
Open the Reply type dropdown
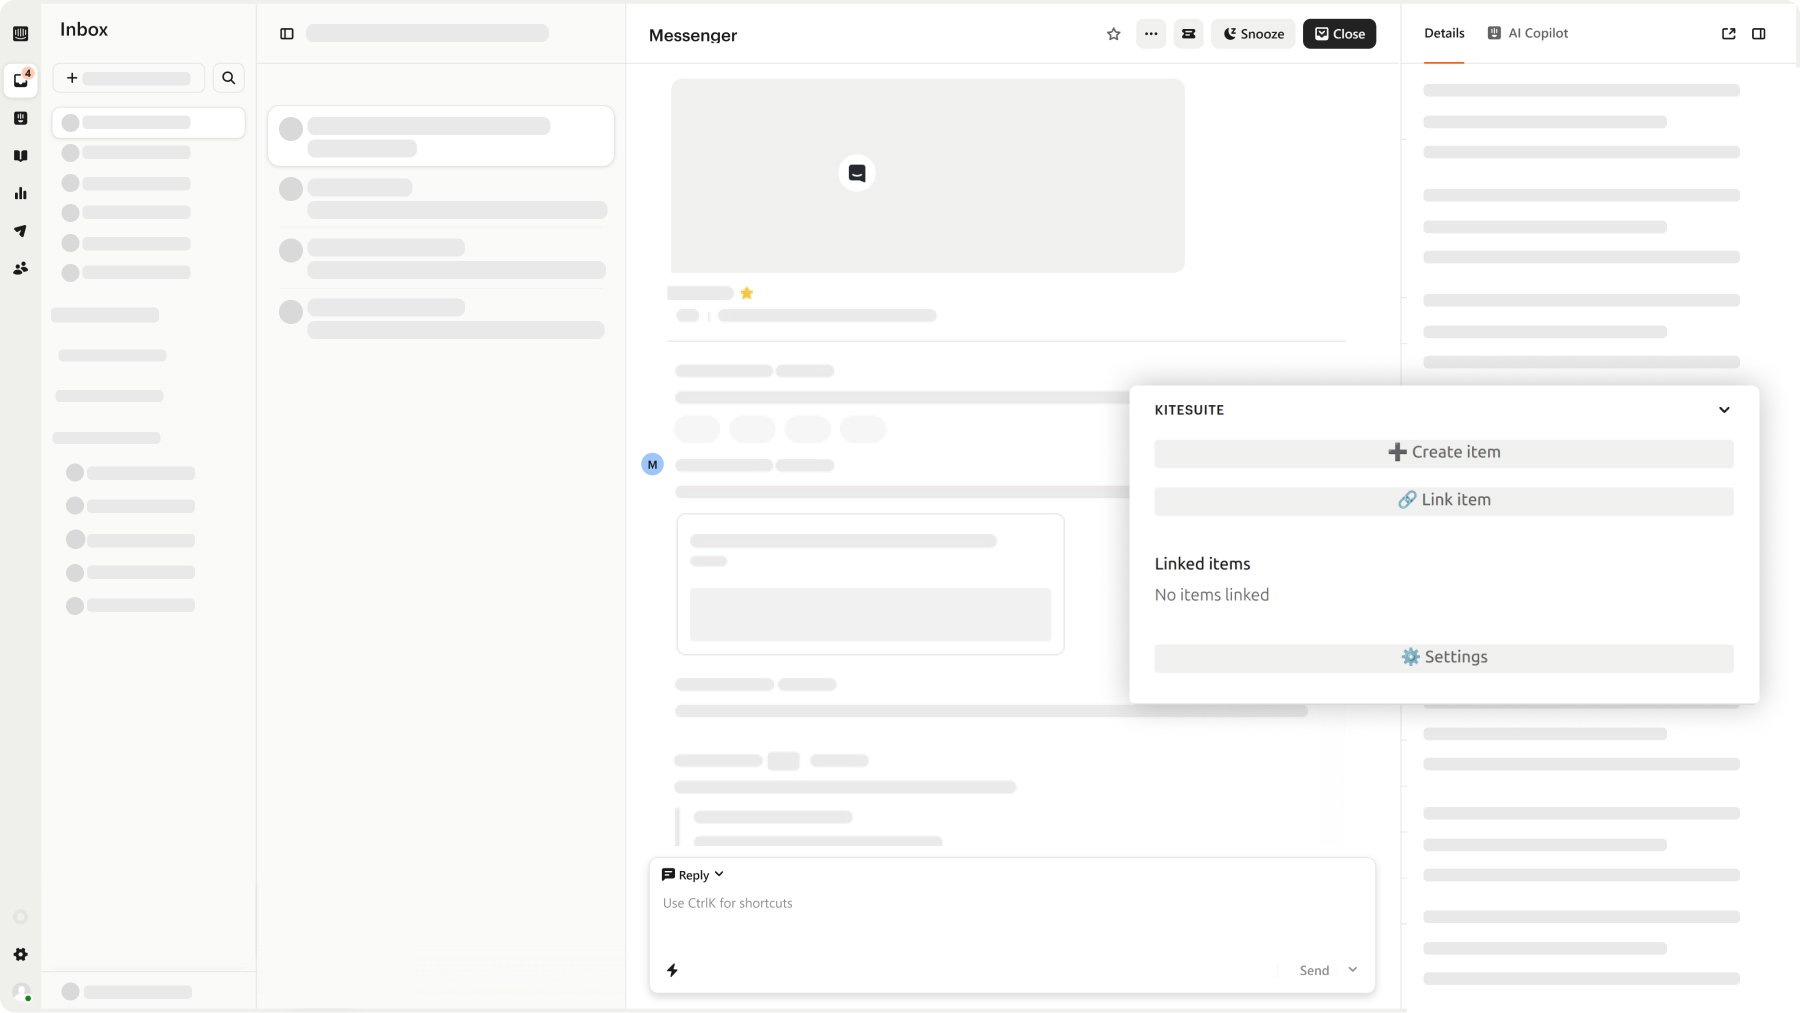[693, 875]
